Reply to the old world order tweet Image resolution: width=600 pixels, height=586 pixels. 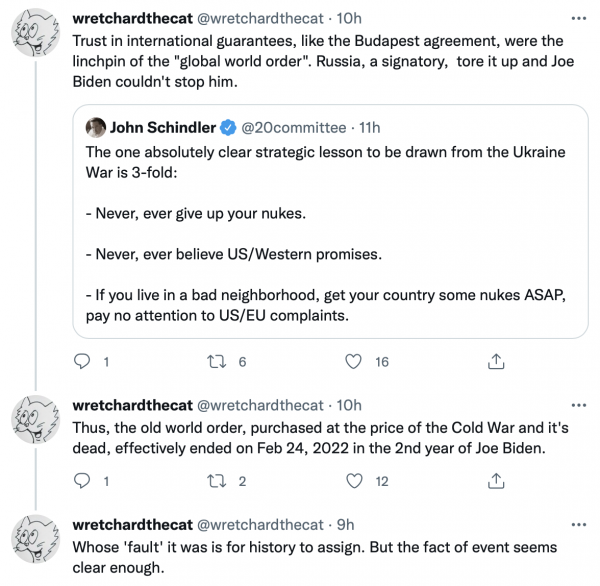[x=84, y=481]
